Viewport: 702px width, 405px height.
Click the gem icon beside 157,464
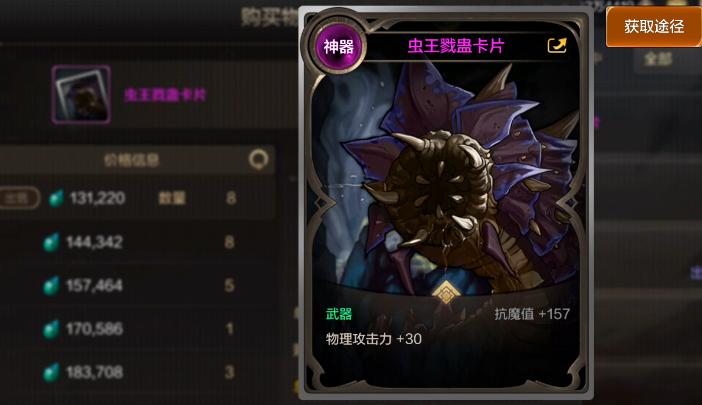51,286
